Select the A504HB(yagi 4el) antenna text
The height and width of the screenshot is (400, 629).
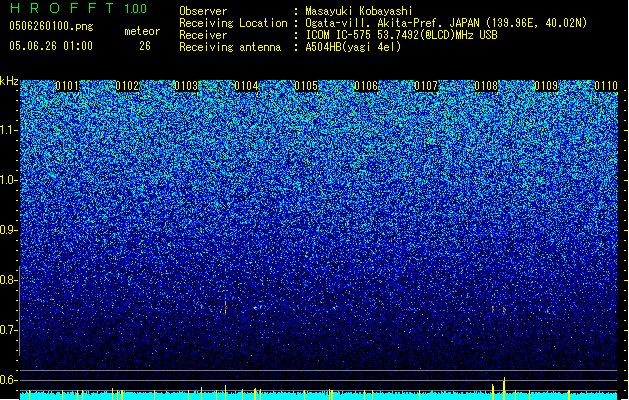click(353, 47)
